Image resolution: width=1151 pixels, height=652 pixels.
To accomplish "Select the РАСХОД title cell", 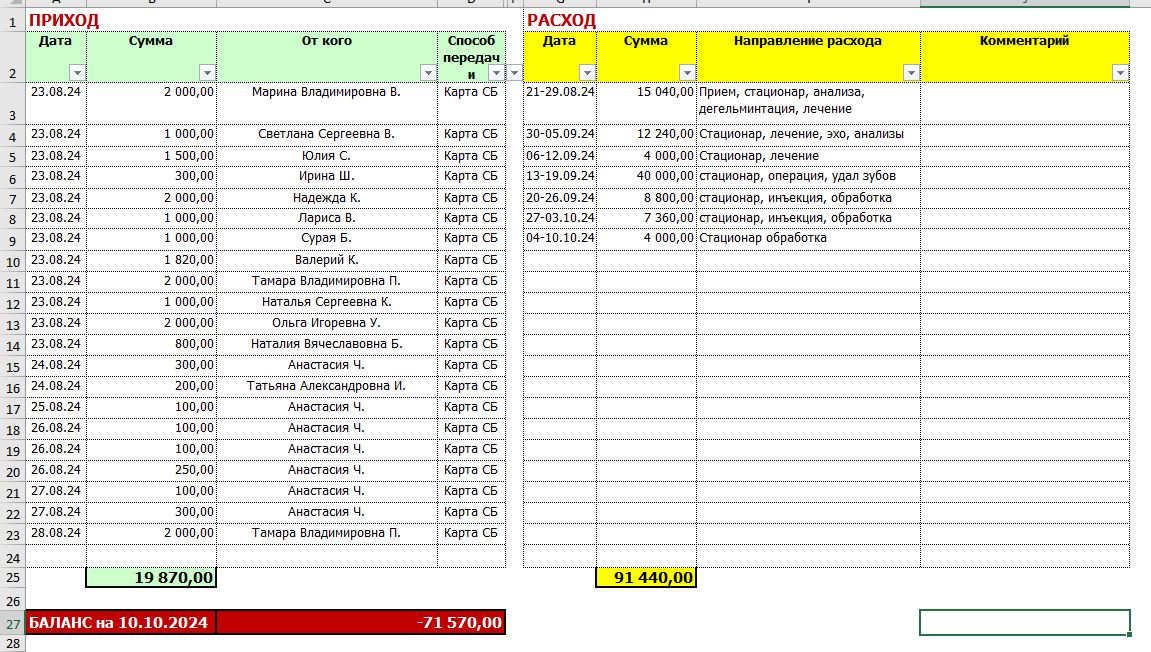I will click(562, 21).
